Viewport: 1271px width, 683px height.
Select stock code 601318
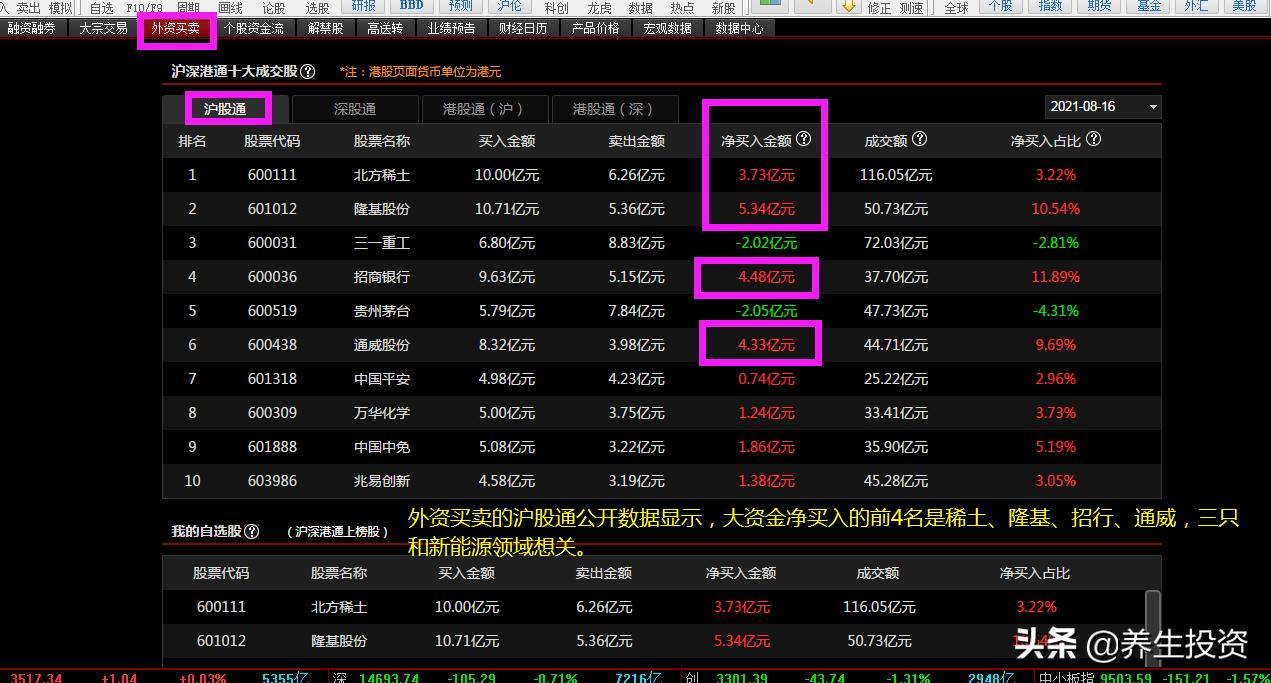[272, 379]
